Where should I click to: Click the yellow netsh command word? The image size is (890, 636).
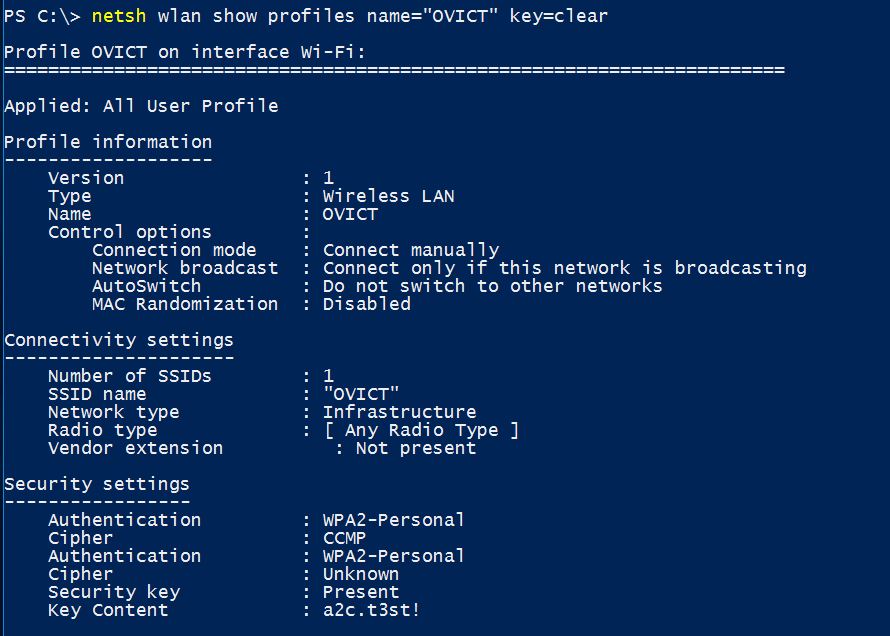pyautogui.click(x=119, y=15)
